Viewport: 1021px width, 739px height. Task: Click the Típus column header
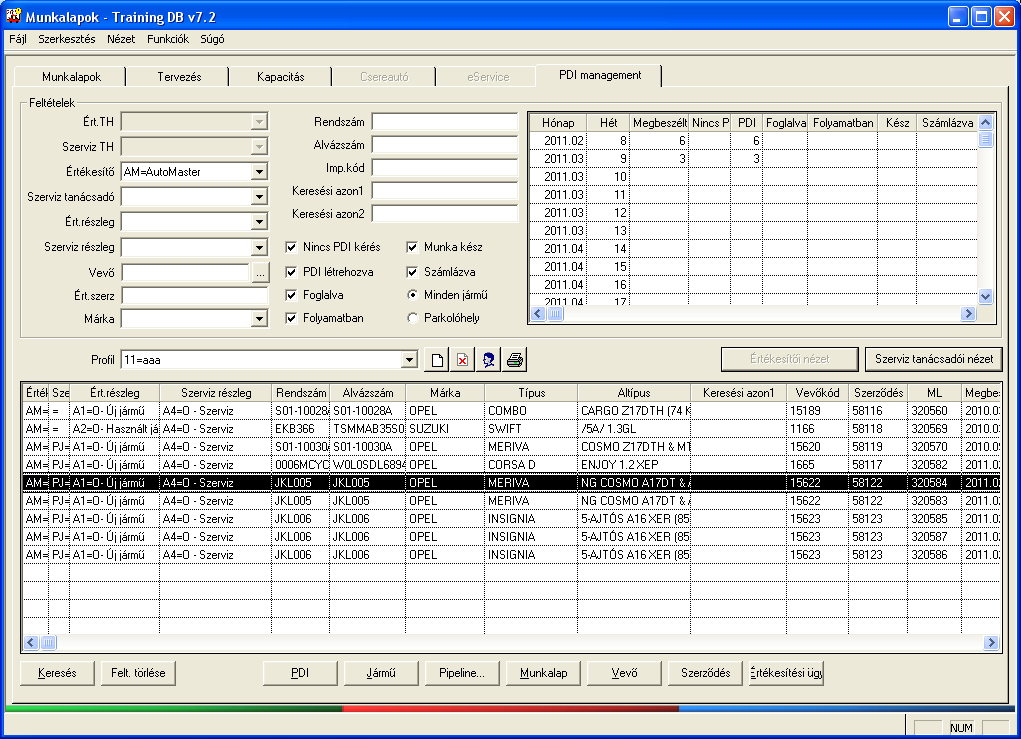[531, 393]
